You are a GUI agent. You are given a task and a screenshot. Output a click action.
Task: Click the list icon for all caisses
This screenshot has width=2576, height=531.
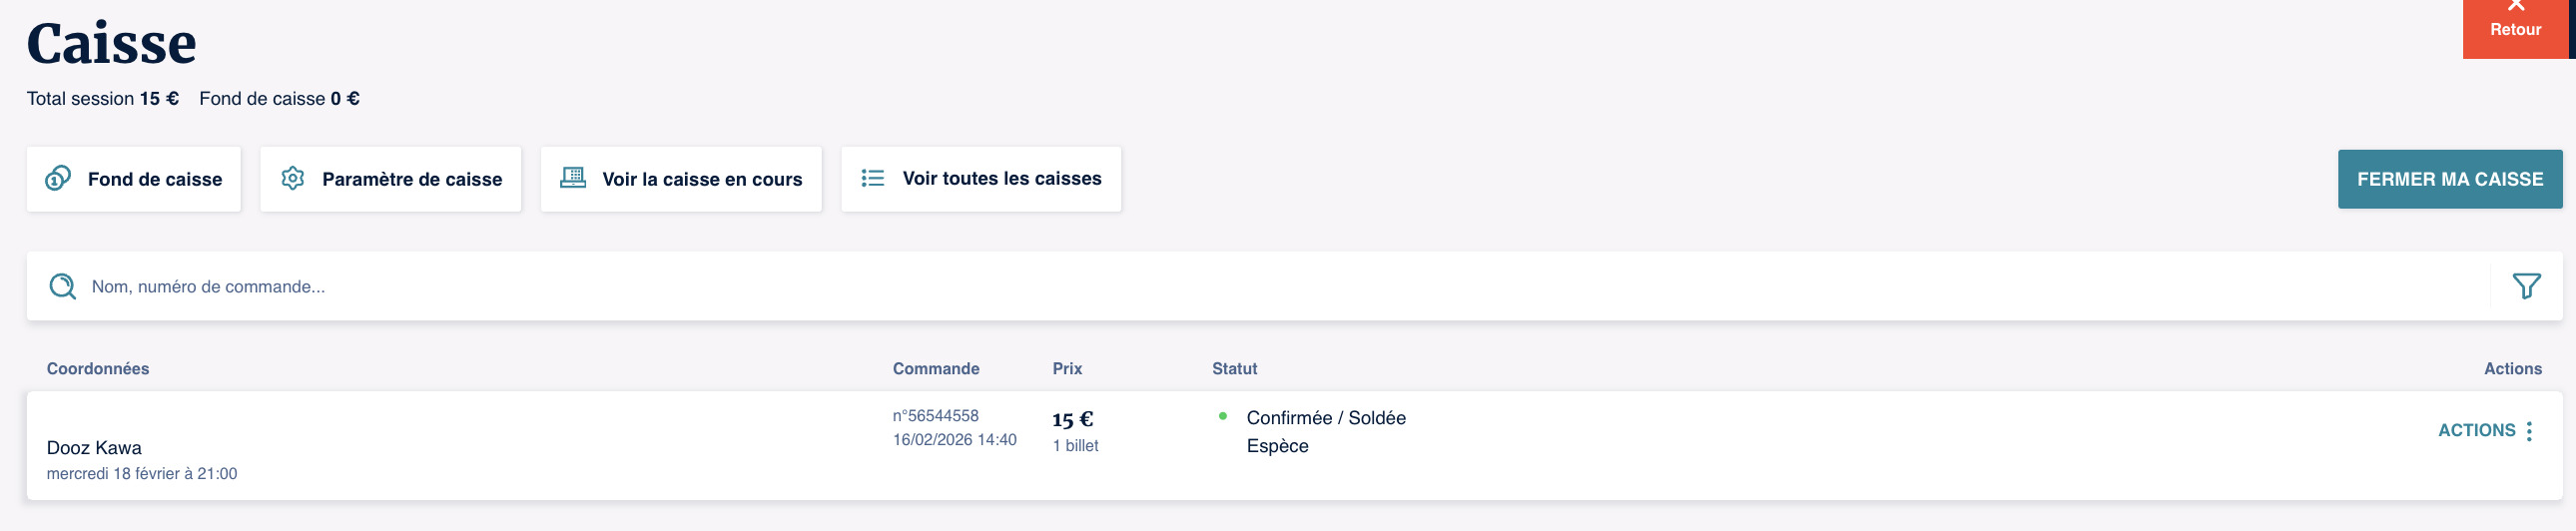(873, 178)
